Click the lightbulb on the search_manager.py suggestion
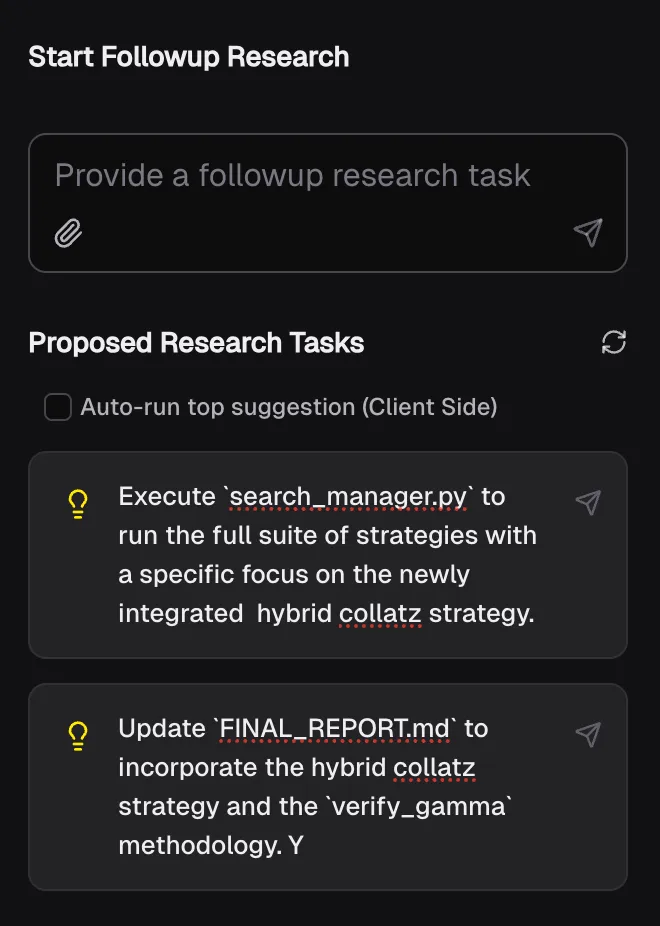 pos(78,503)
